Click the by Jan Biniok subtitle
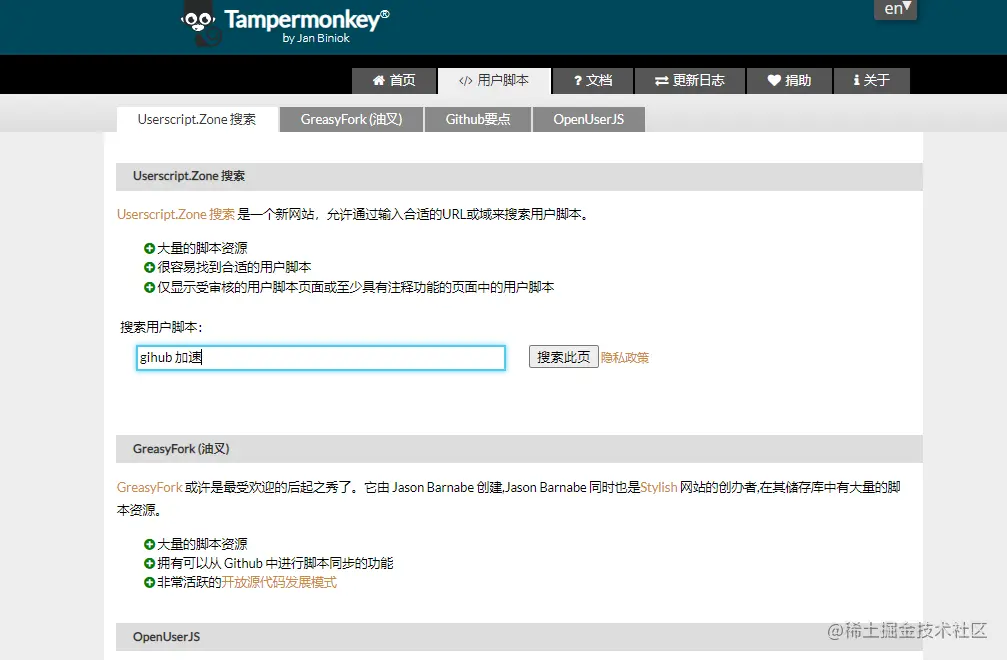The width and height of the screenshot is (1007, 660). (x=316, y=38)
